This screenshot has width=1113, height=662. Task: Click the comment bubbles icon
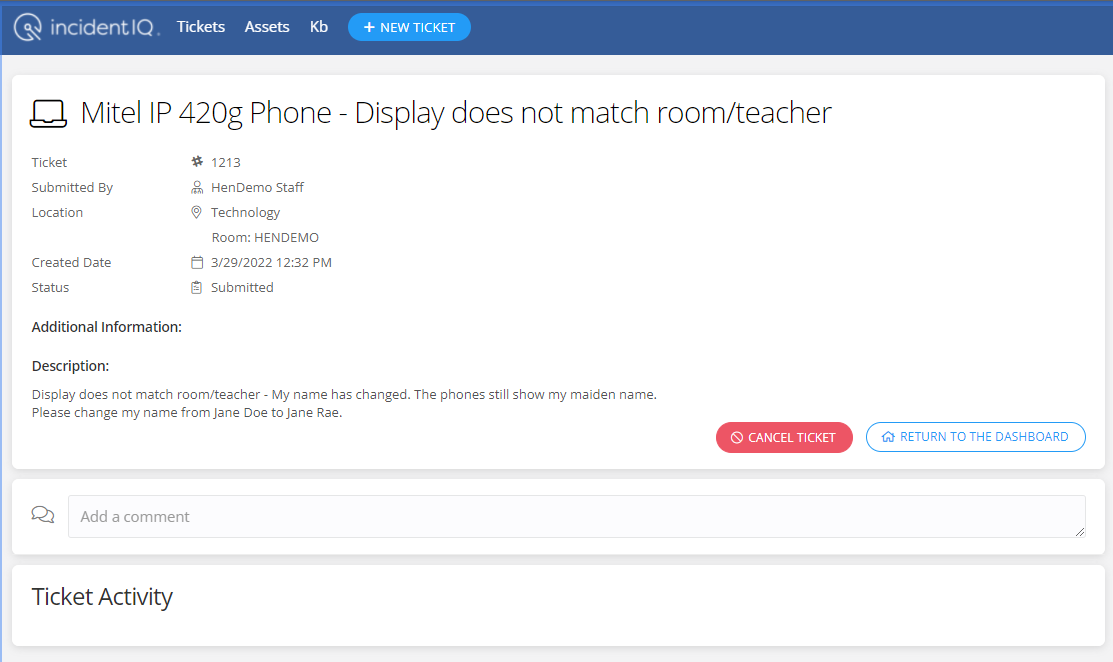coord(43,515)
